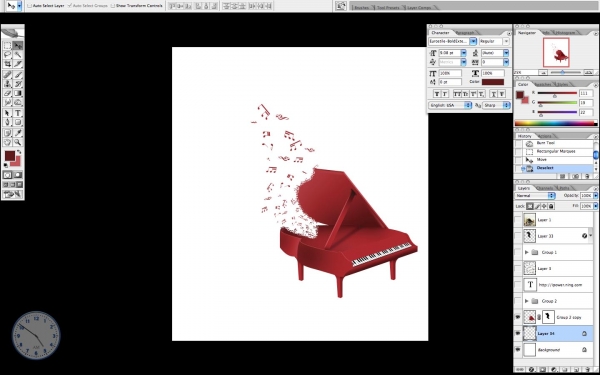Viewport: 600px width, 375px height.
Task: Reset to default foreground/background colors
Action: [6, 165]
